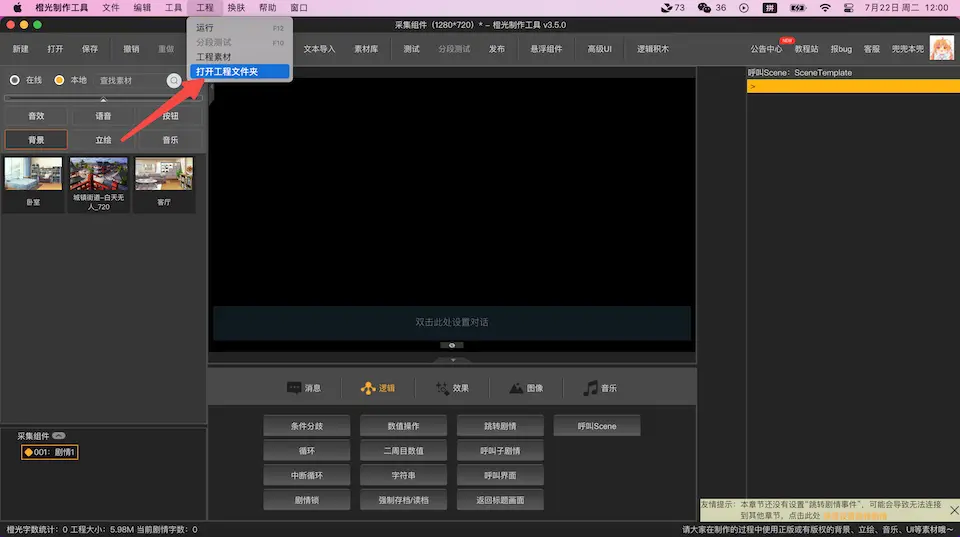Select the 语音 asset category
The width and height of the screenshot is (960, 537).
coord(103,116)
